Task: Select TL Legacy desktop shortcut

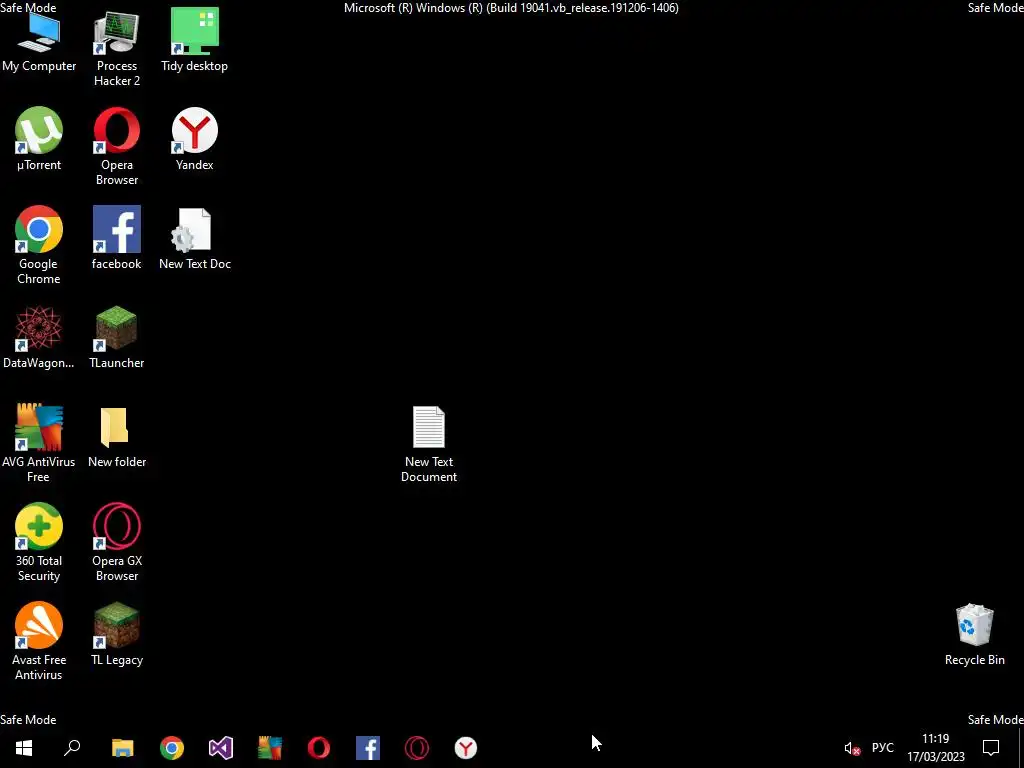Action: point(117,635)
